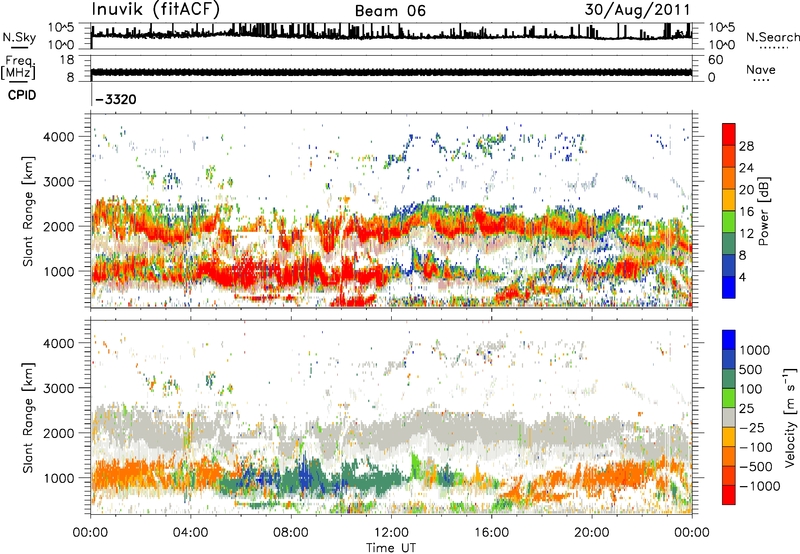Click the '12:00' time axis label
The image size is (800, 554).
(x=391, y=533)
